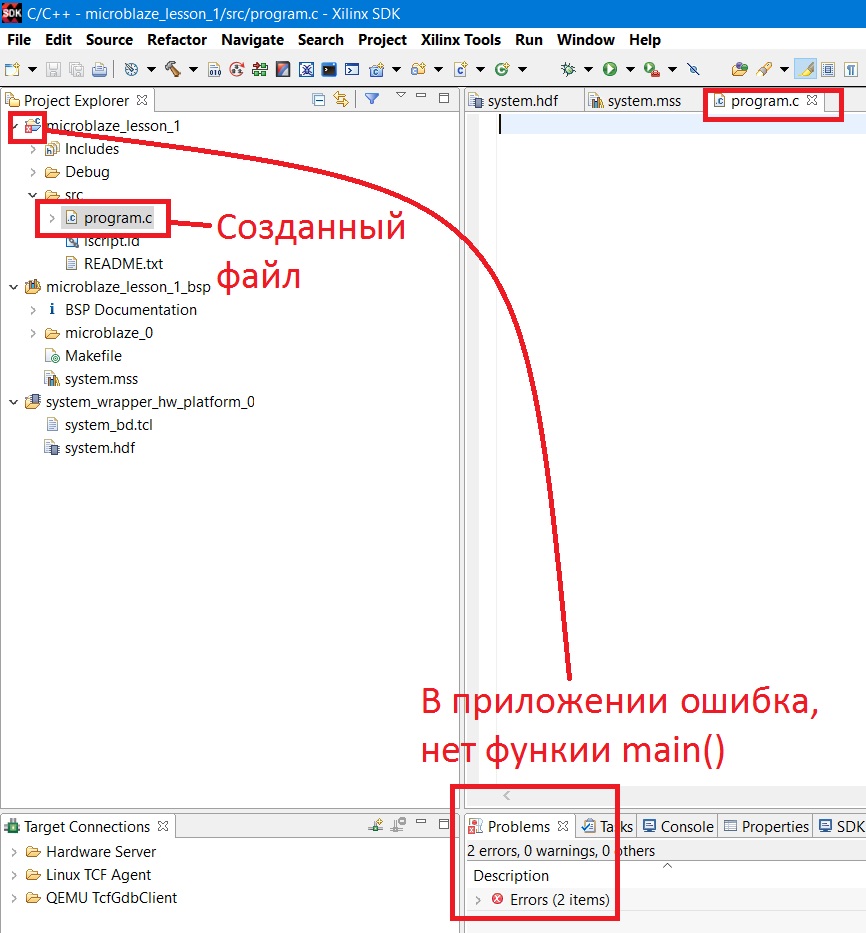The image size is (866, 933).
Task: Click the Project Explorer filter funnel icon
Action: point(371,99)
